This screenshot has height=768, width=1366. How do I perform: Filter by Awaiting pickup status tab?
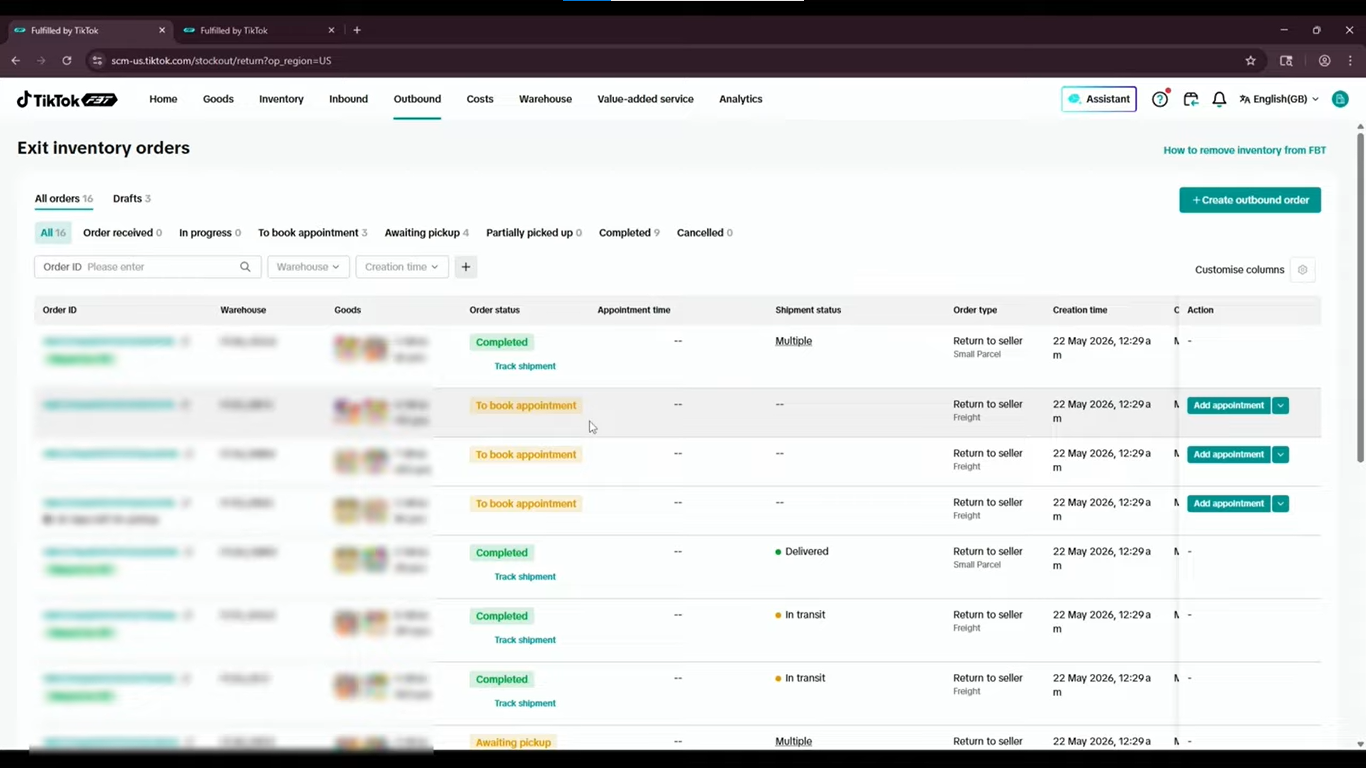(427, 233)
